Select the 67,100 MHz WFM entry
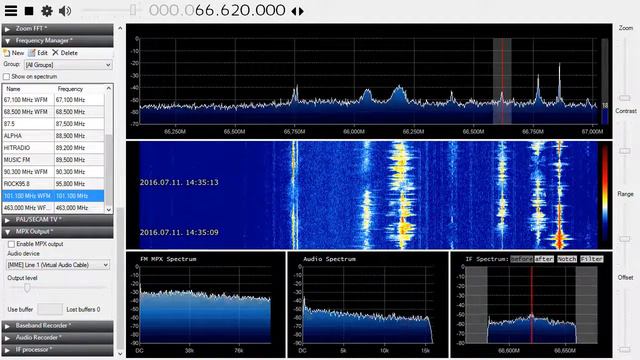This screenshot has height=360, width=640. 53,100
